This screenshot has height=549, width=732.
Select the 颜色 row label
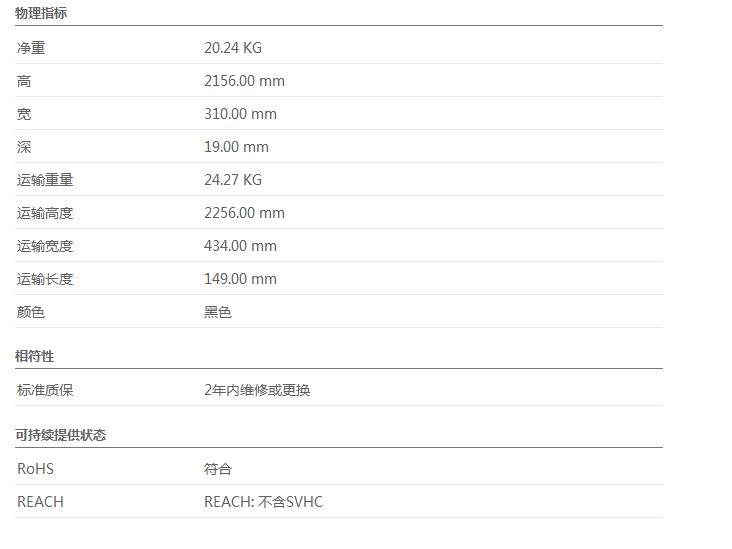[31, 312]
